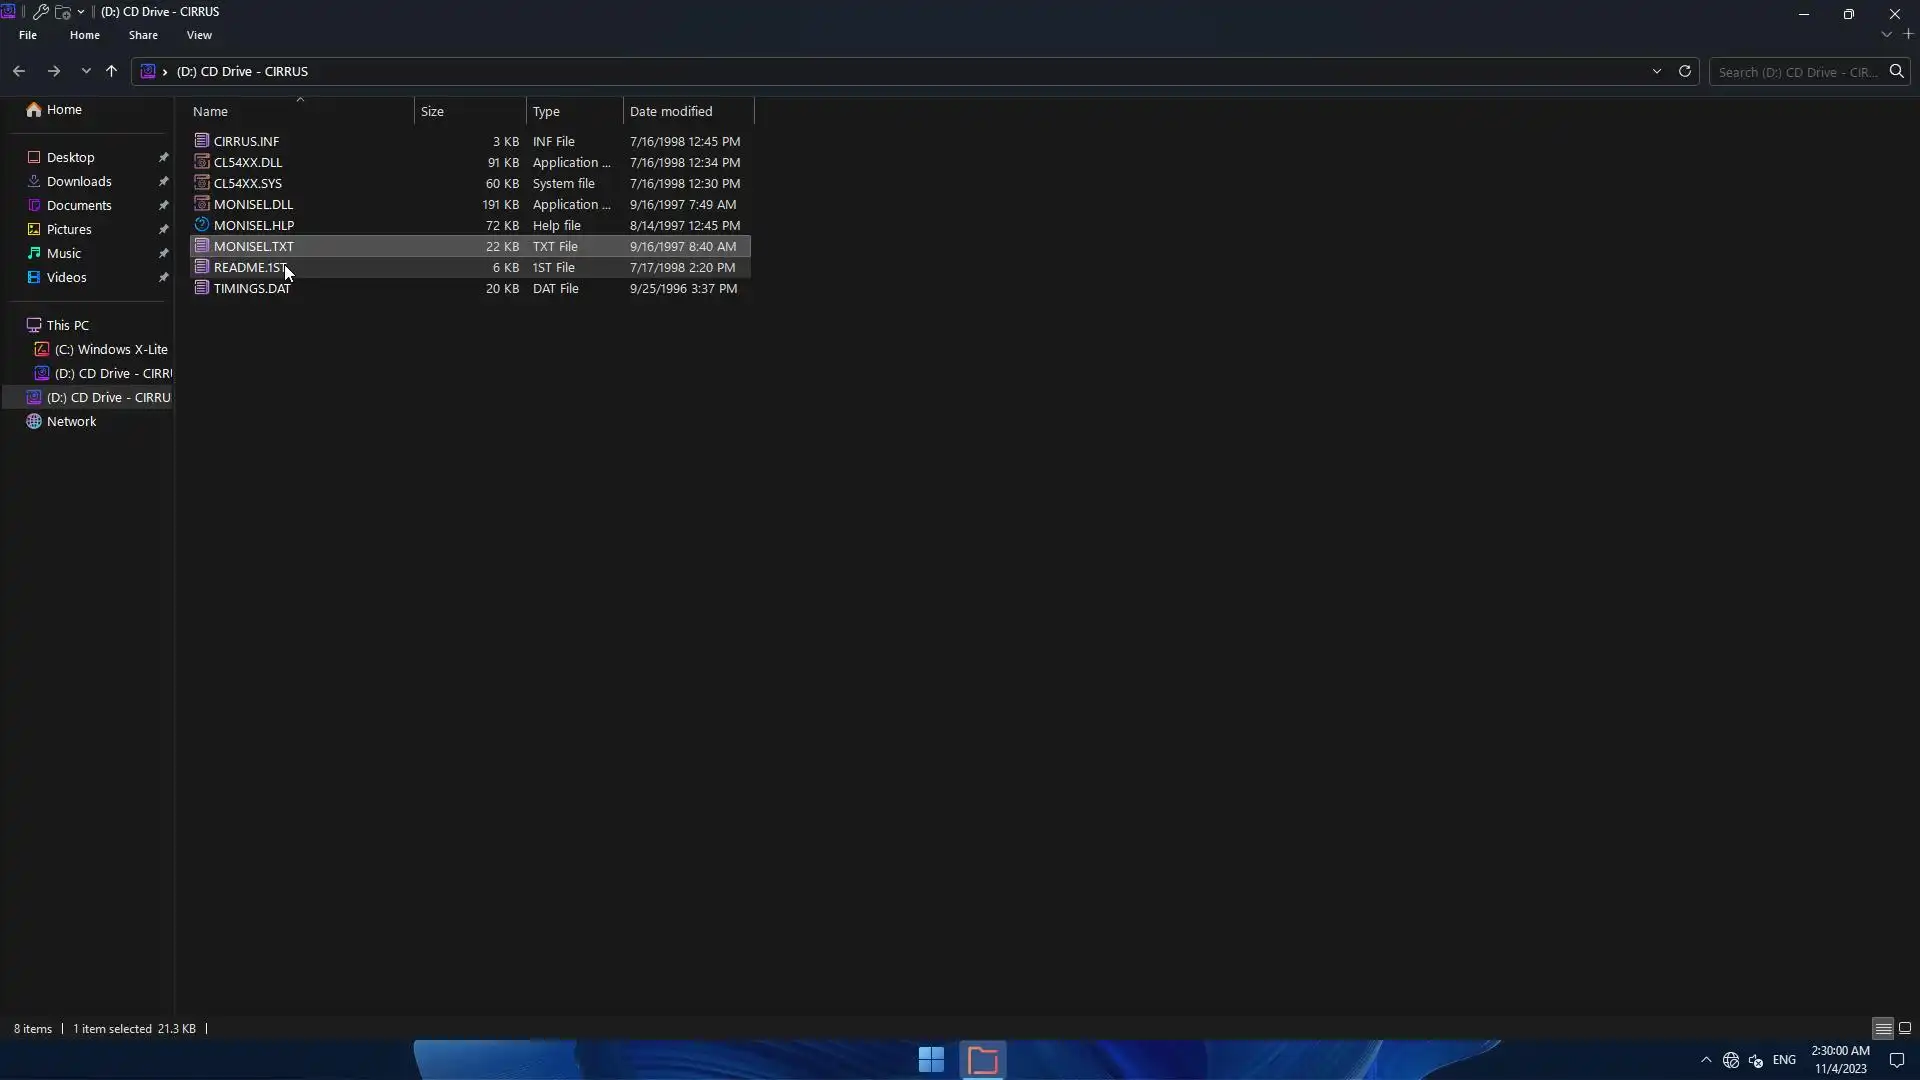Expand the ribbon chevron
This screenshot has height=1080, width=1920.
coord(1886,35)
